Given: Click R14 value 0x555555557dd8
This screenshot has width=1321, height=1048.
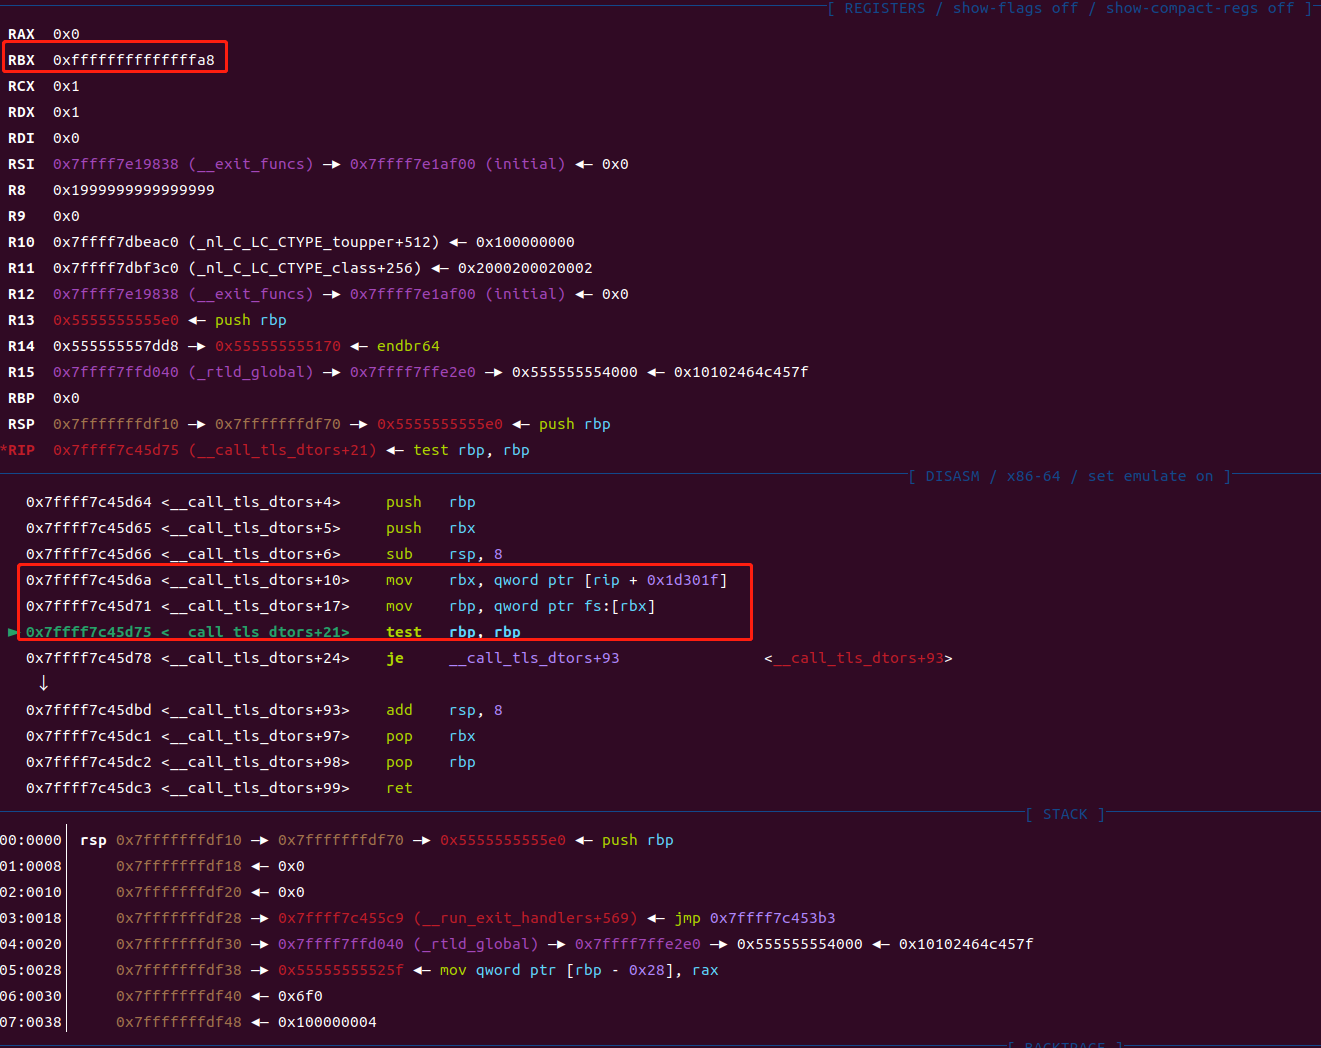Looking at the screenshot, I should 116,346.
